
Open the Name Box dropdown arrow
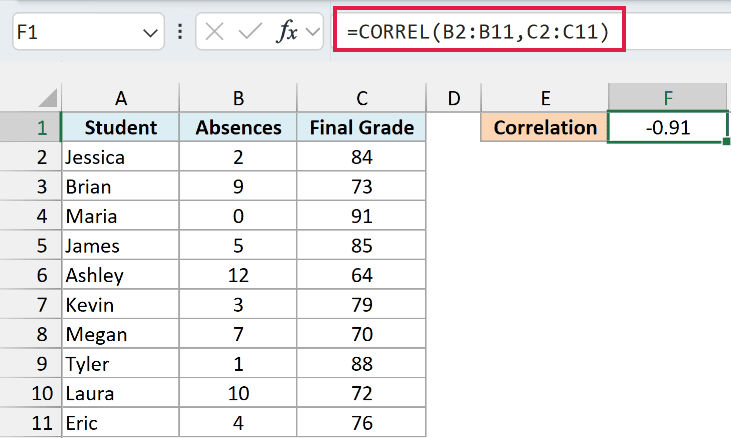click(x=150, y=33)
